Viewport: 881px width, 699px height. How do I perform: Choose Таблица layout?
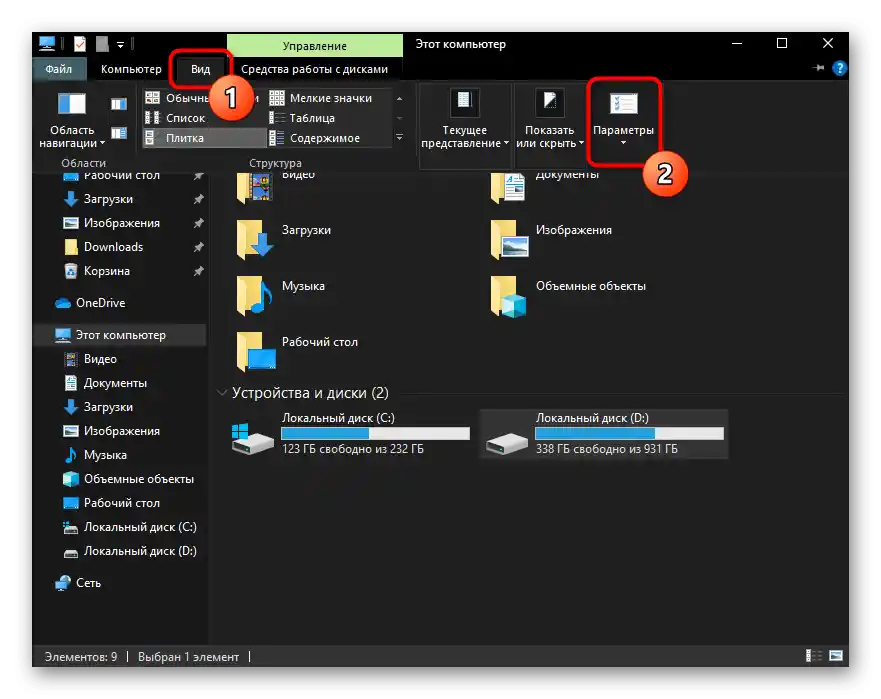(x=303, y=118)
